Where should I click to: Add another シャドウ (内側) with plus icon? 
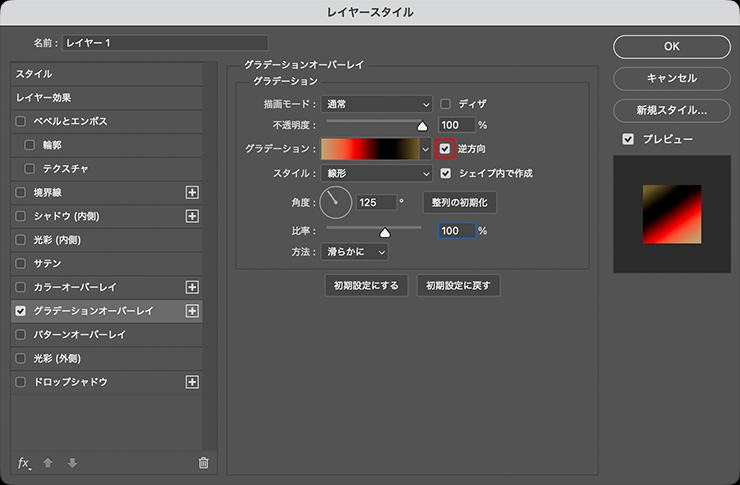click(193, 216)
